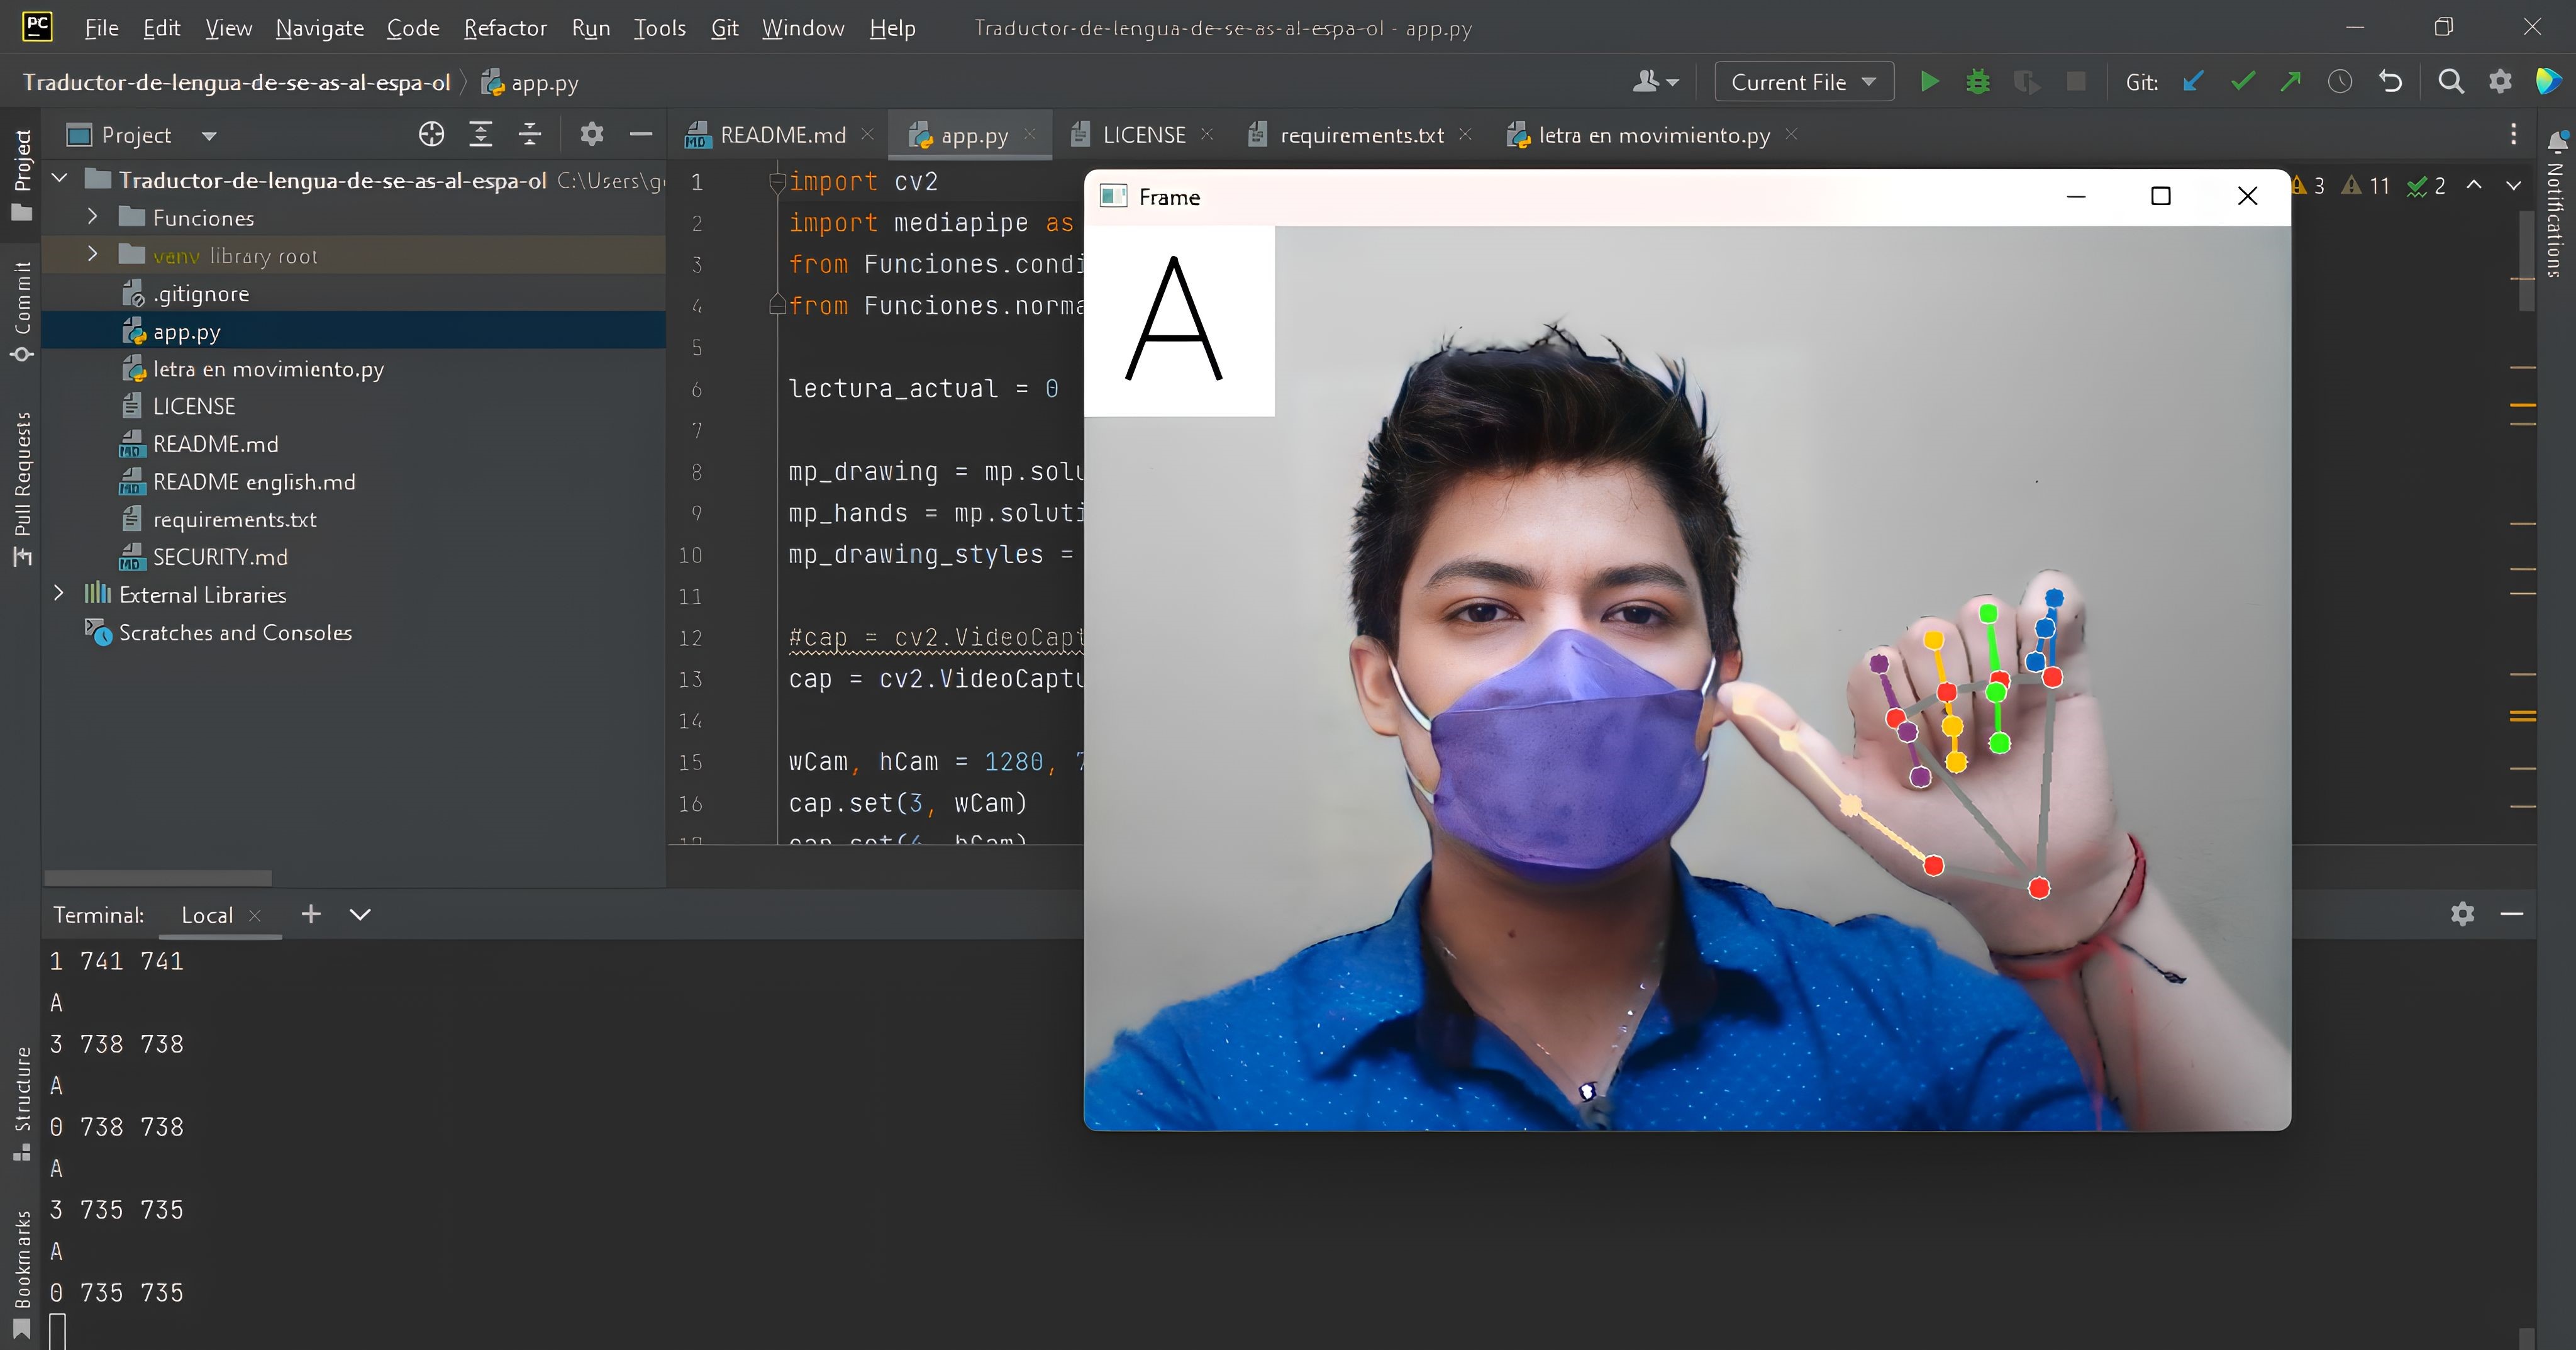Hide the Terminal panel
2576x1350 pixels.
[x=2512, y=913]
